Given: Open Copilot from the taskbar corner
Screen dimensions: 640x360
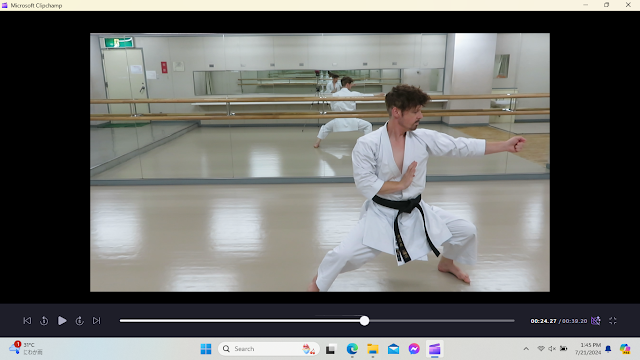Looking at the screenshot, I should (624, 349).
